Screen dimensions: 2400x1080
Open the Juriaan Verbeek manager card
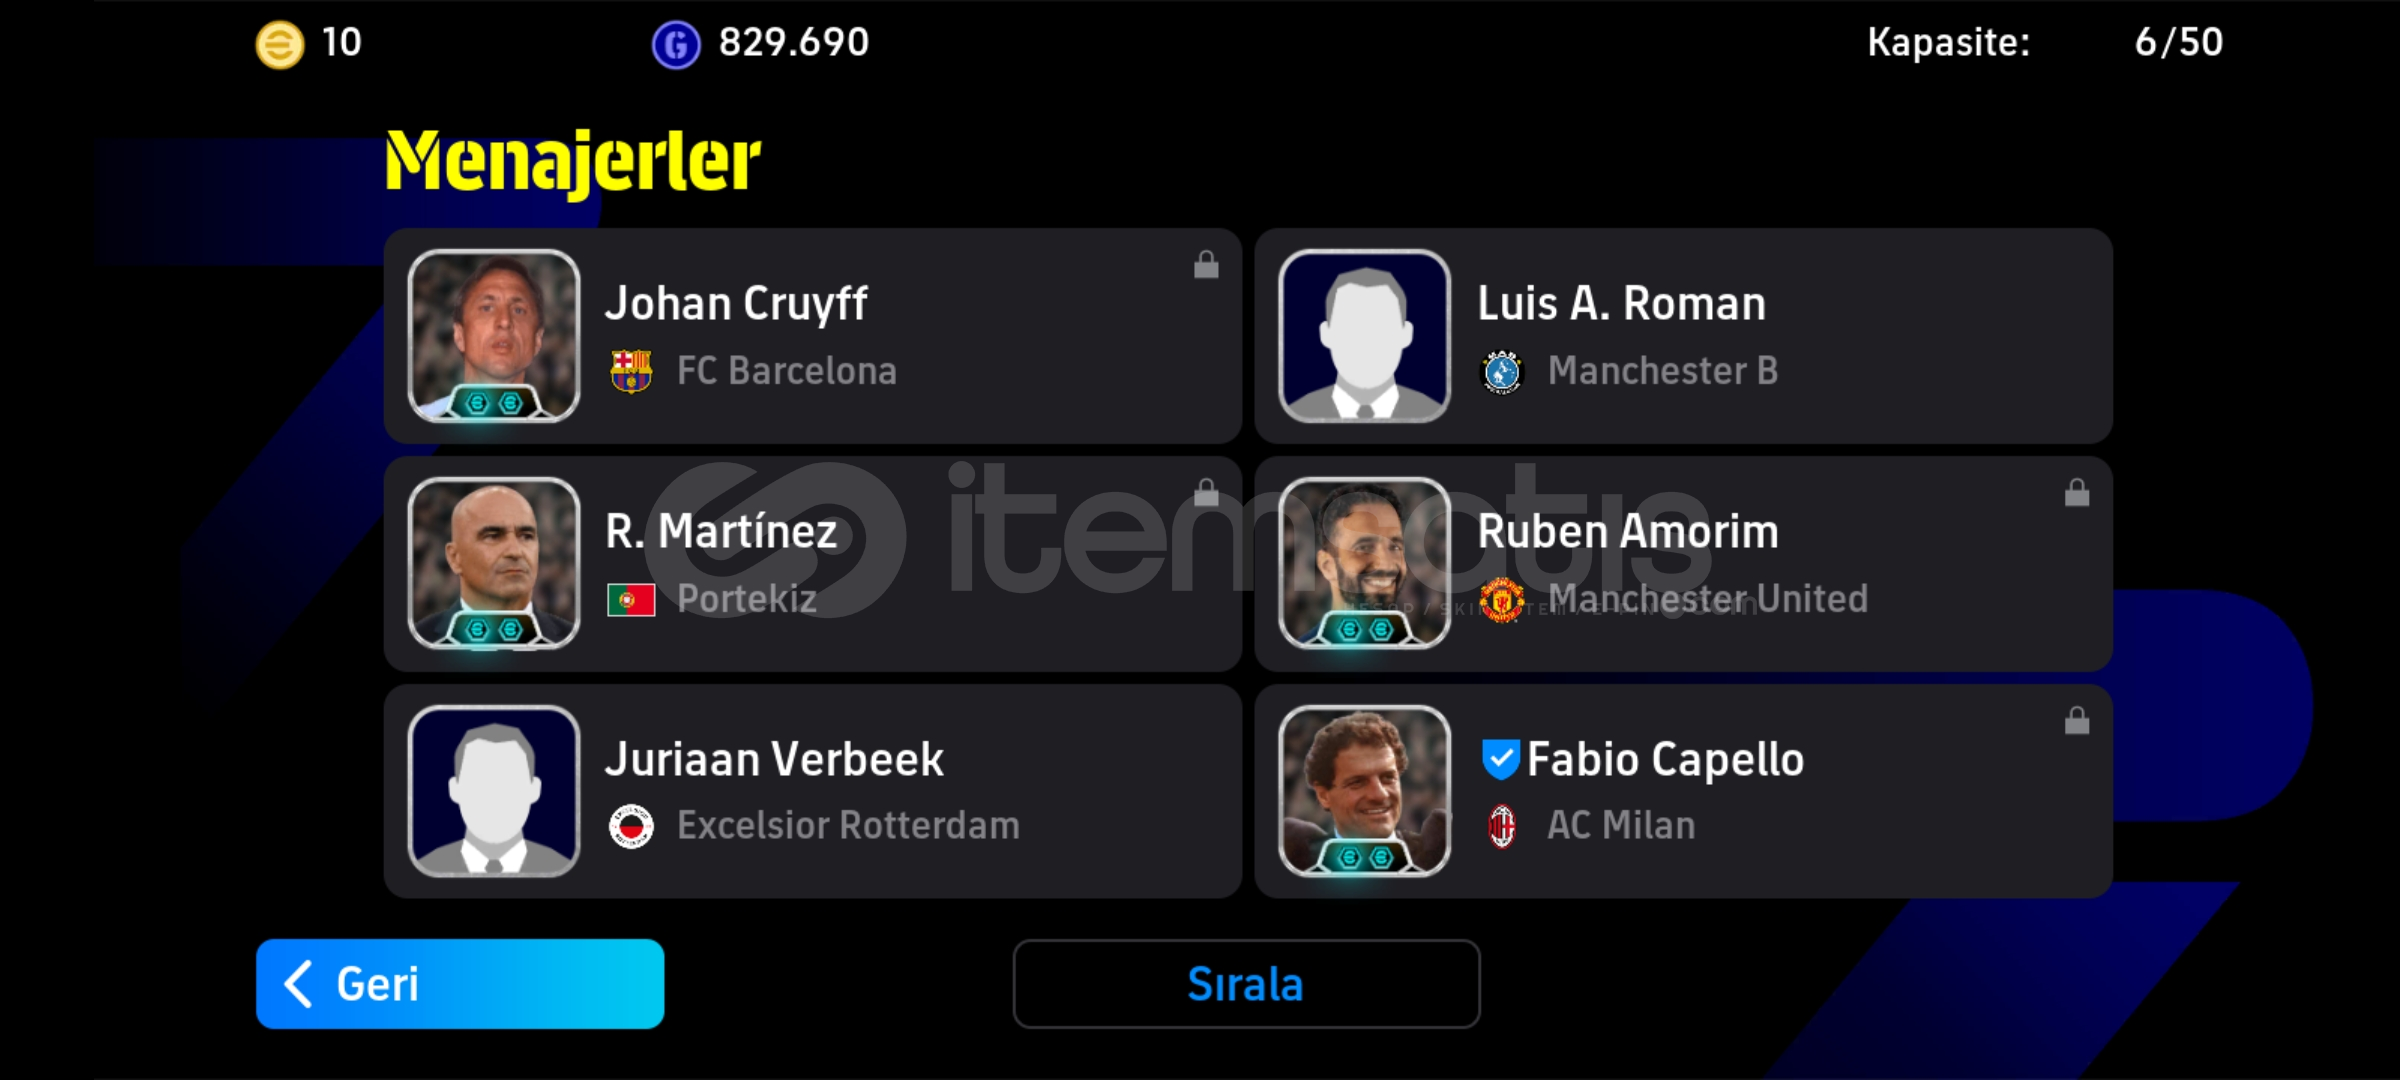(x=812, y=791)
